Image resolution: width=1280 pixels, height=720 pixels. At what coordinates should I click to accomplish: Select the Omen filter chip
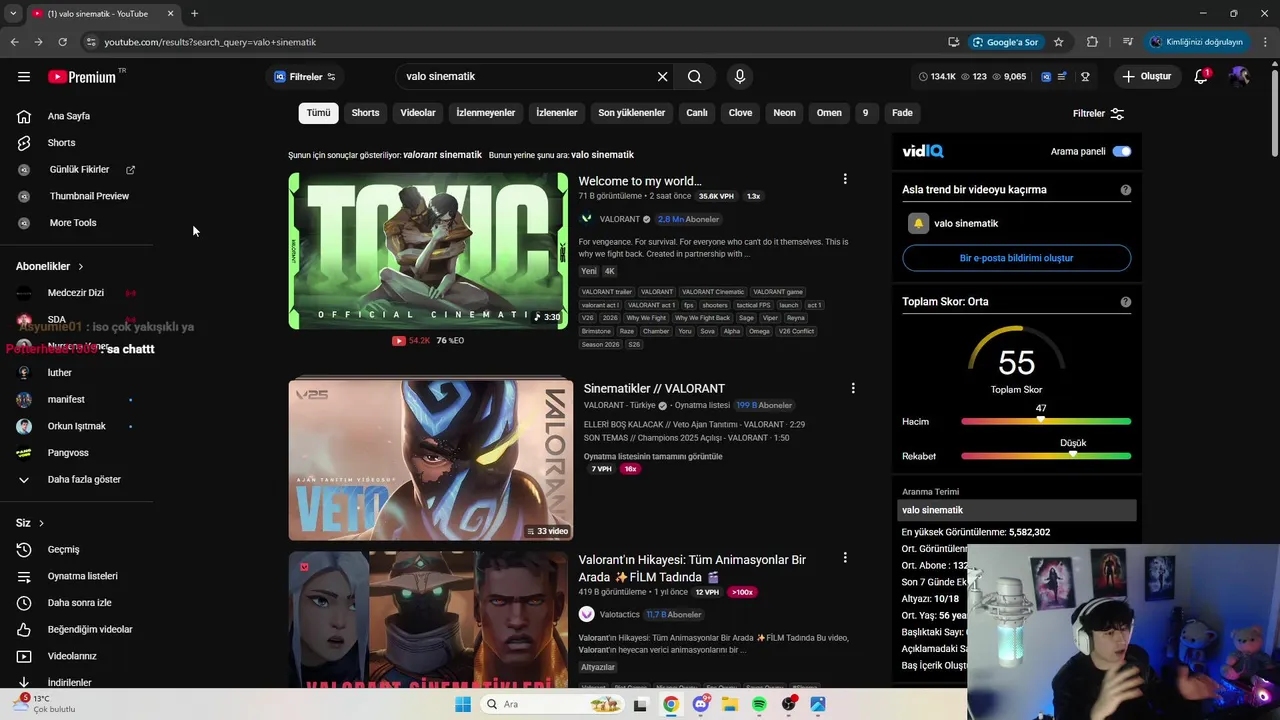[x=829, y=113]
